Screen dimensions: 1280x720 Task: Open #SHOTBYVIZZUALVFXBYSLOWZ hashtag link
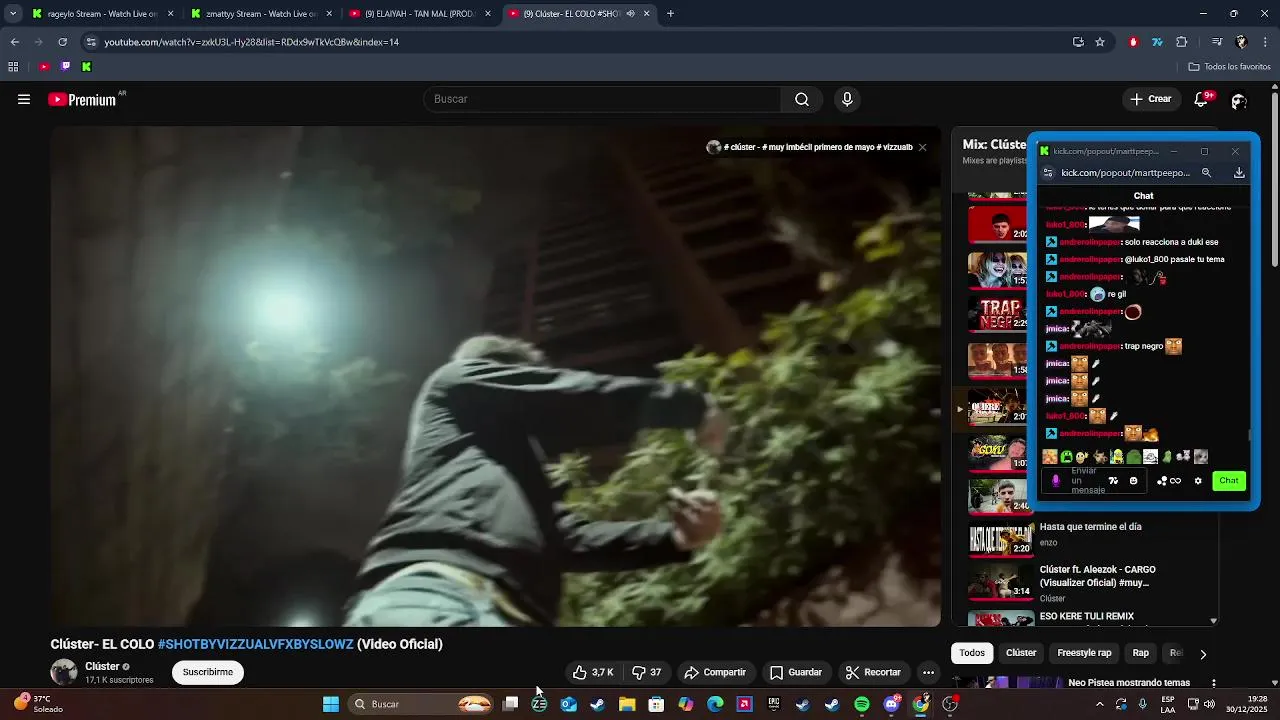coord(256,644)
